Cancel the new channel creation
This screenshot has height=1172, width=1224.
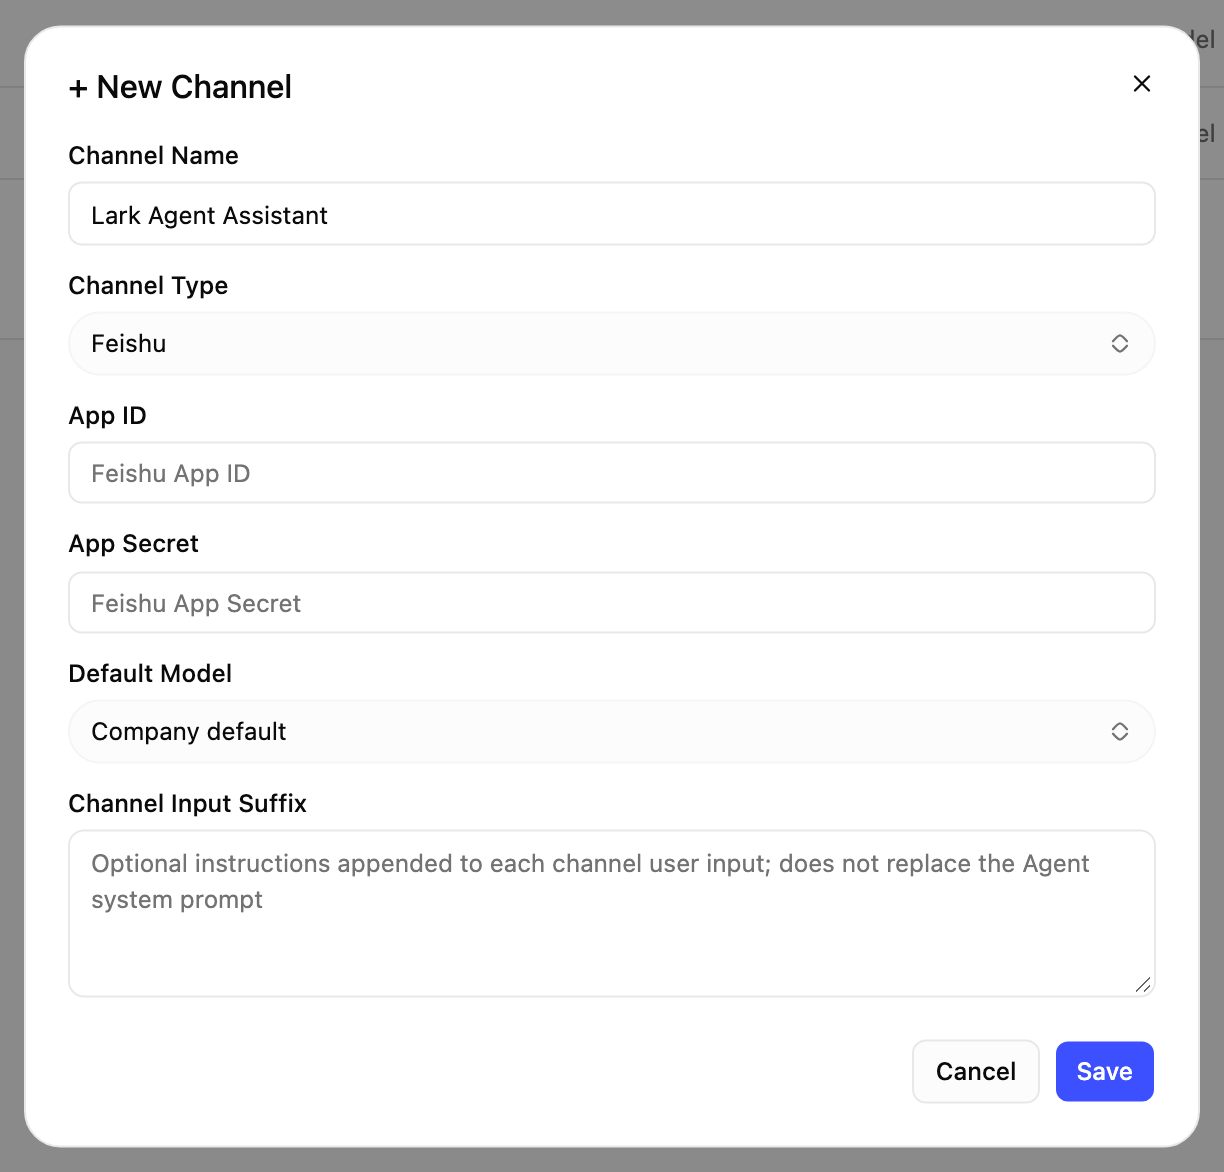pyautogui.click(x=976, y=1072)
